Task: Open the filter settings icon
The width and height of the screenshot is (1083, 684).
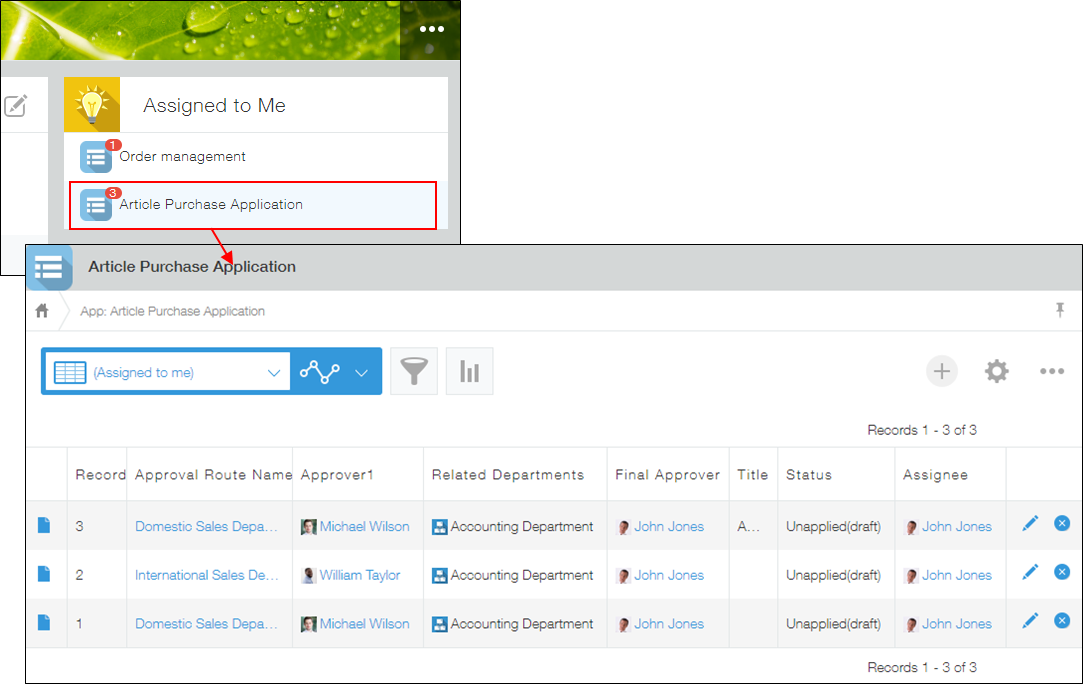Action: click(414, 370)
